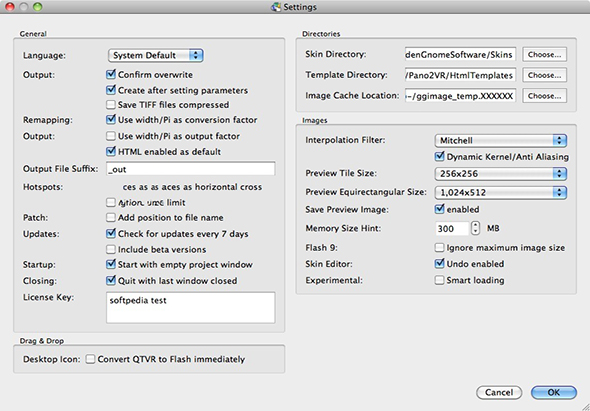Viewport: 590px width, 411px height.
Task: Expand the Interpolation Filter Mitchell dropdown
Action: pyautogui.click(x=500, y=140)
